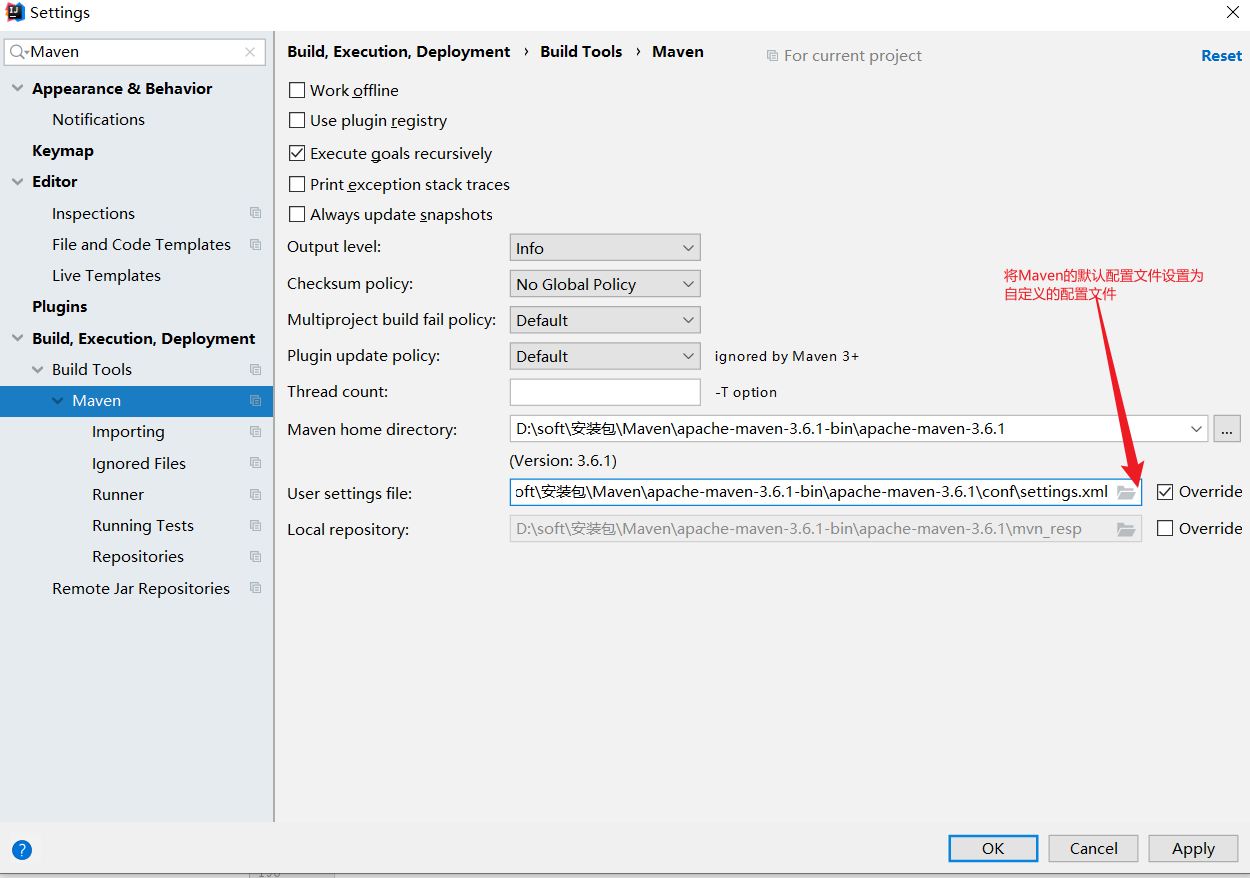Open the Output level dropdown
1250x878 pixels.
[x=605, y=248]
